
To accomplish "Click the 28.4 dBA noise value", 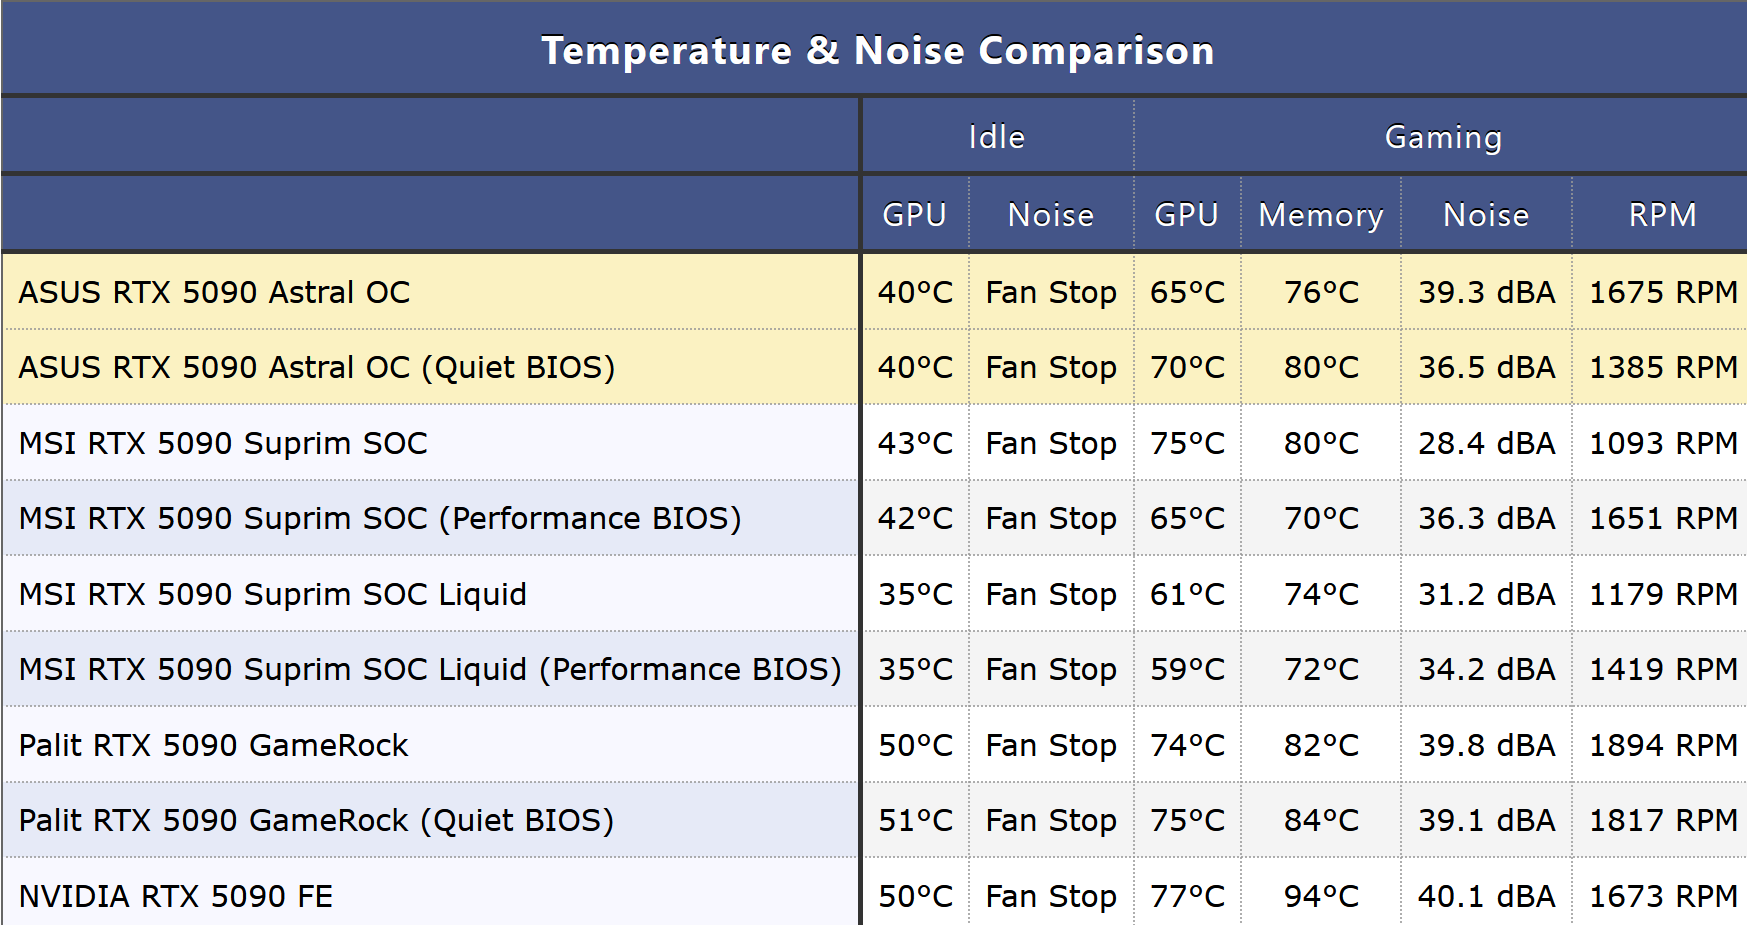I will pyautogui.click(x=1486, y=443).
